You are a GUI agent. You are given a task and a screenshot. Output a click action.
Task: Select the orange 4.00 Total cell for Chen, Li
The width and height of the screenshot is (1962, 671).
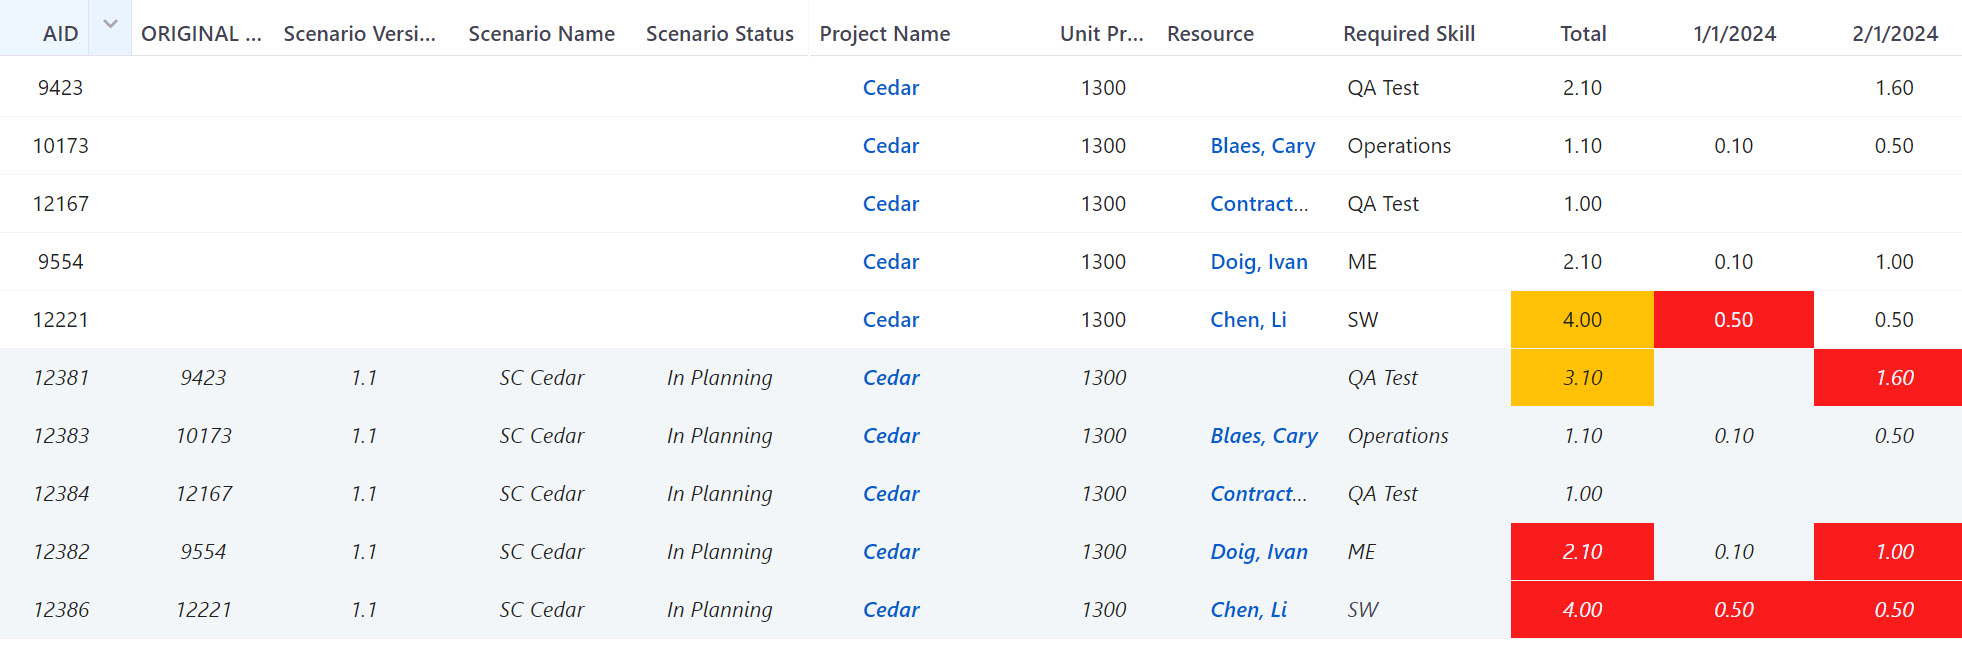pos(1583,319)
